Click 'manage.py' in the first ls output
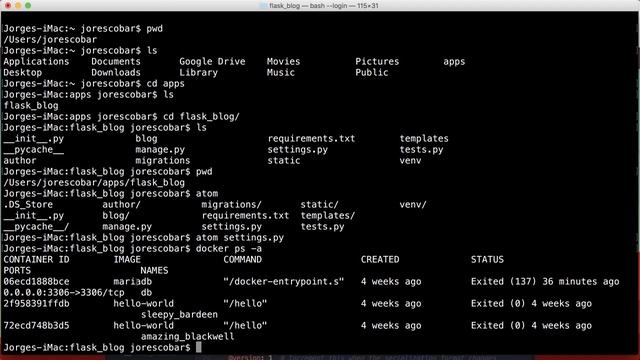 160,150
